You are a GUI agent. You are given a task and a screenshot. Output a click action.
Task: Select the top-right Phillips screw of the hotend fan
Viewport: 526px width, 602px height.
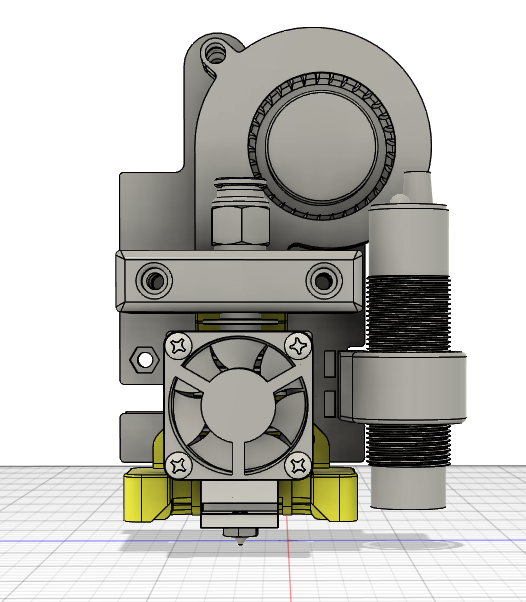coord(299,346)
